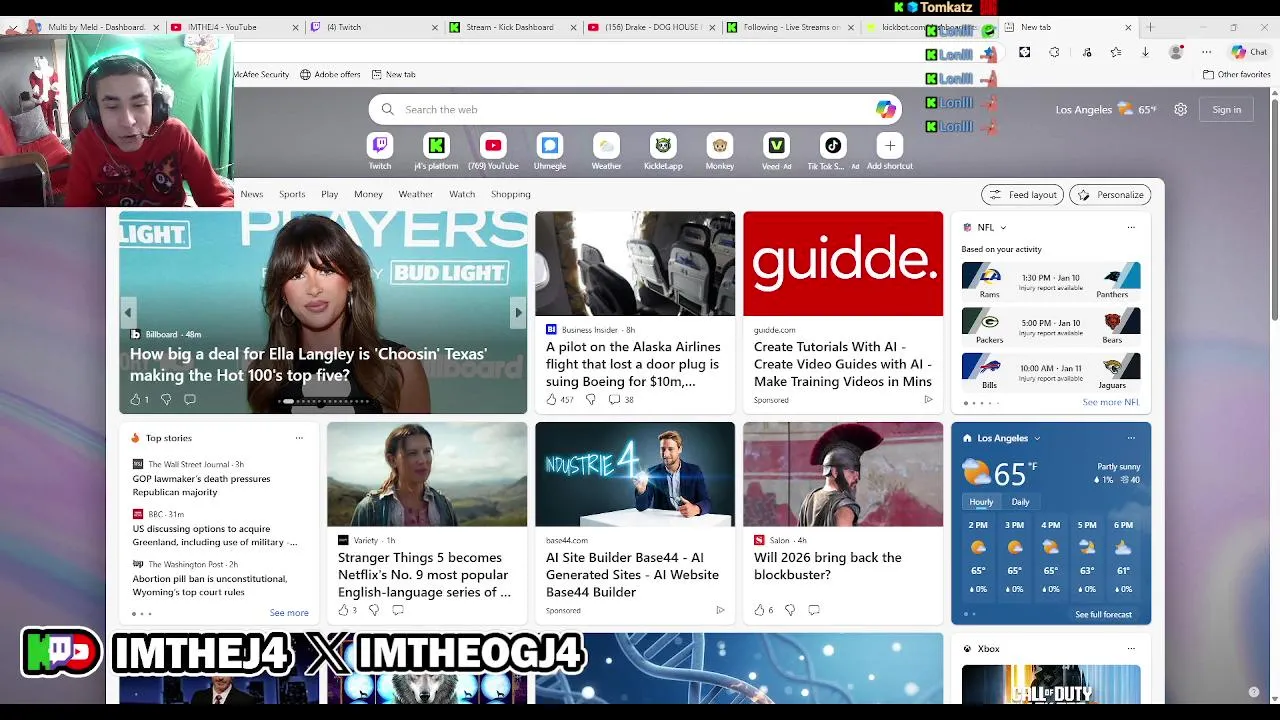Click the Feed layout button
Image resolution: width=1280 pixels, height=720 pixels.
click(1022, 195)
